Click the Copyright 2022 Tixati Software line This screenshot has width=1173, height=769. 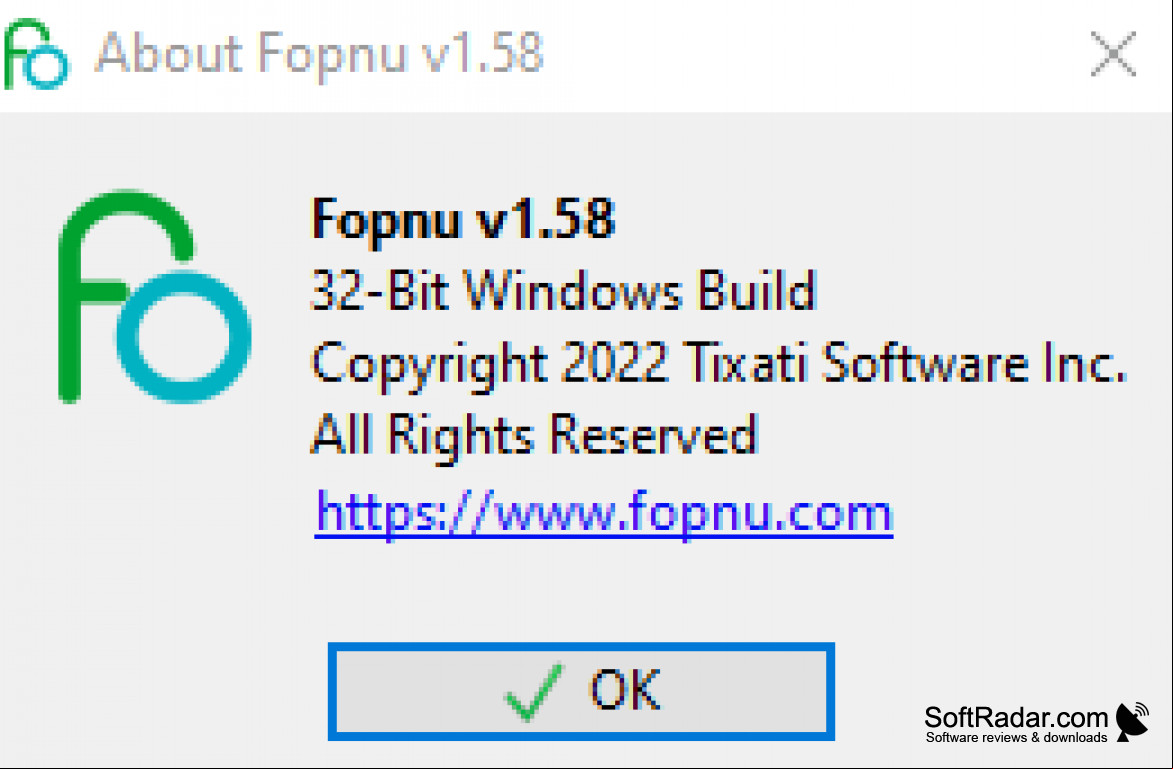tap(719, 364)
